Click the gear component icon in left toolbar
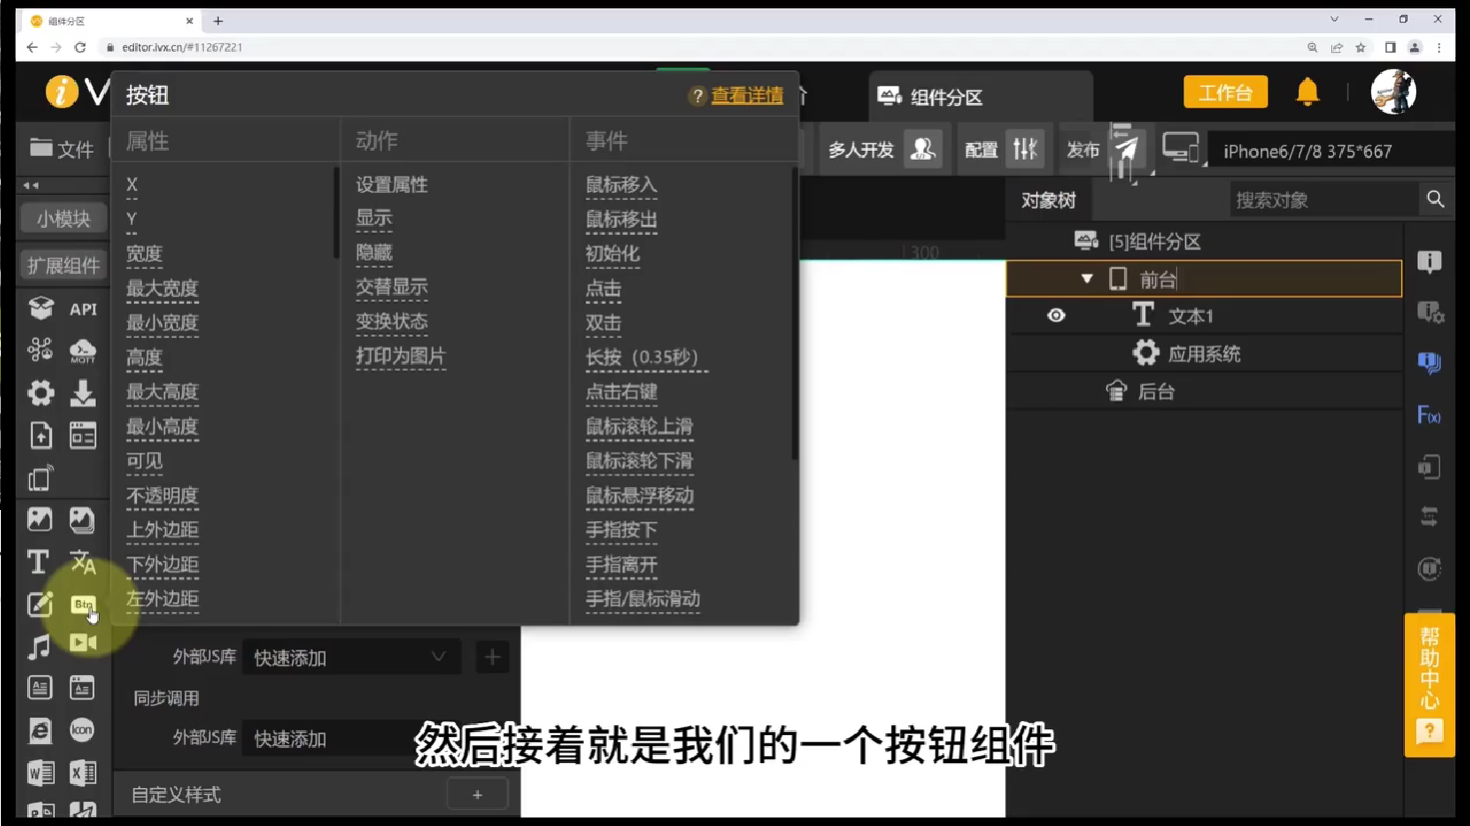The height and width of the screenshot is (826, 1470). pos(40,393)
